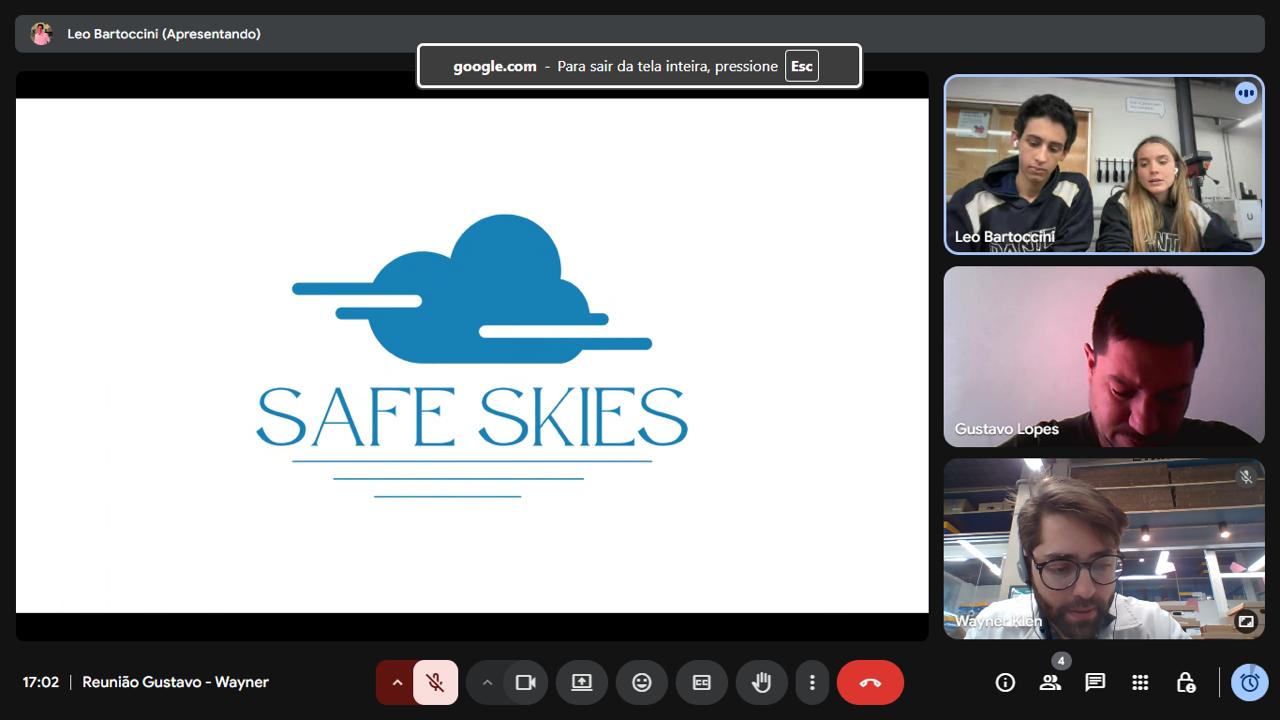
Task: Open host controls lock icon
Action: pos(1185,683)
